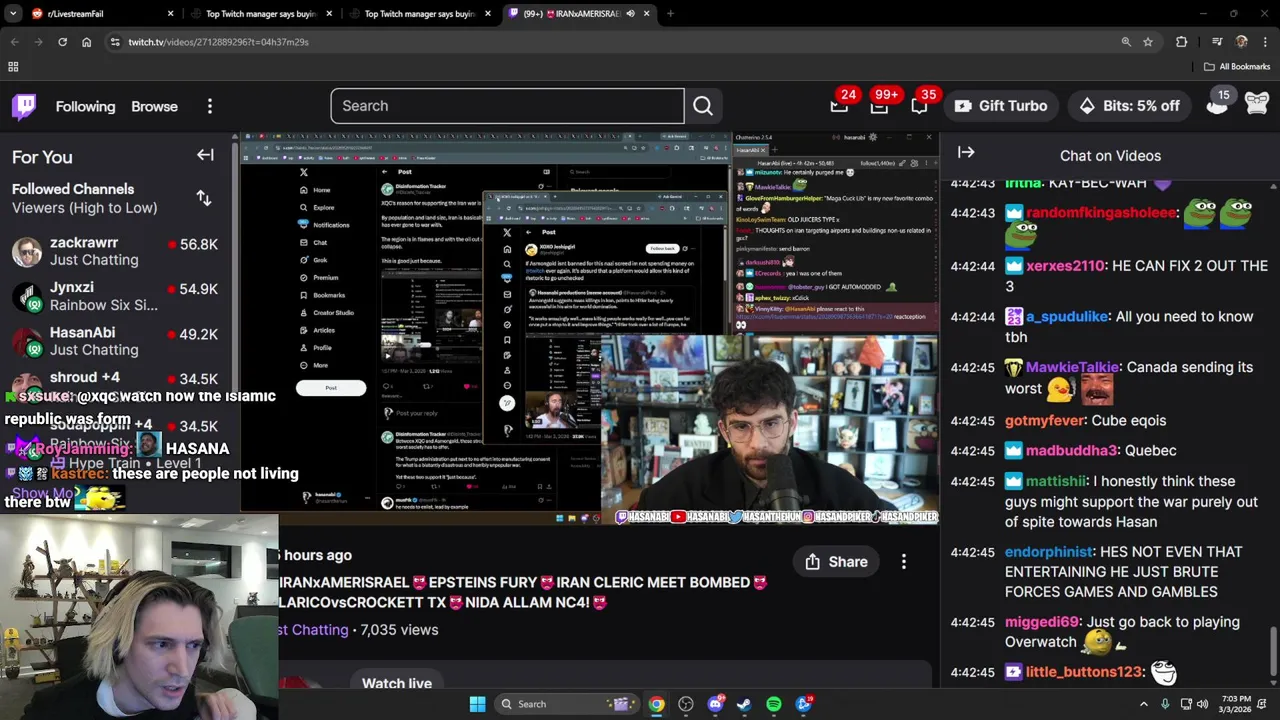The height and width of the screenshot is (720, 1280).
Task: Open the network icon flyout in tray
Action: coord(1185,704)
